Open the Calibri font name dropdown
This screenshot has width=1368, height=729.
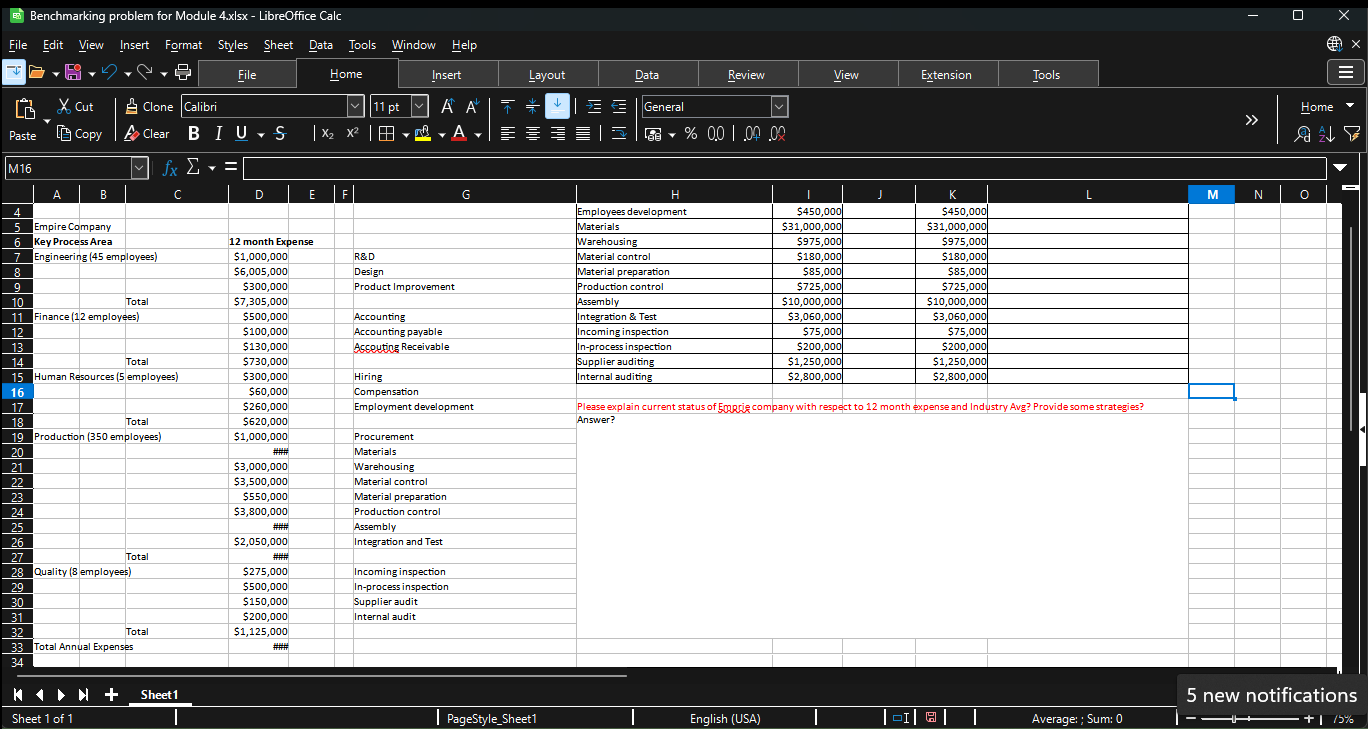pos(355,107)
